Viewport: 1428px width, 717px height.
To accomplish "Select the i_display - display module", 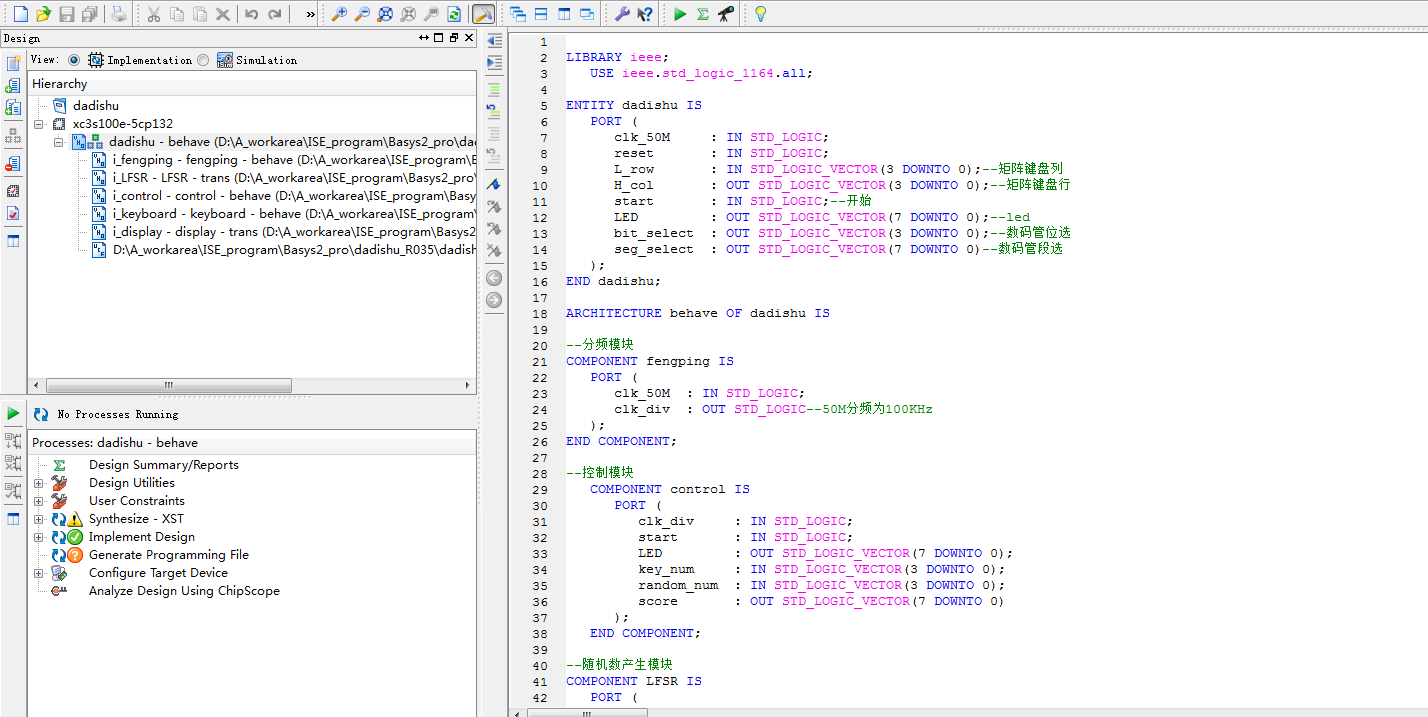I will [283, 232].
